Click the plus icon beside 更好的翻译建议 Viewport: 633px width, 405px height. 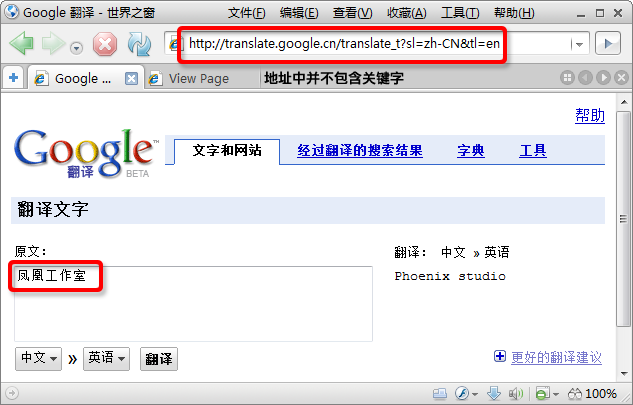[x=500, y=356]
